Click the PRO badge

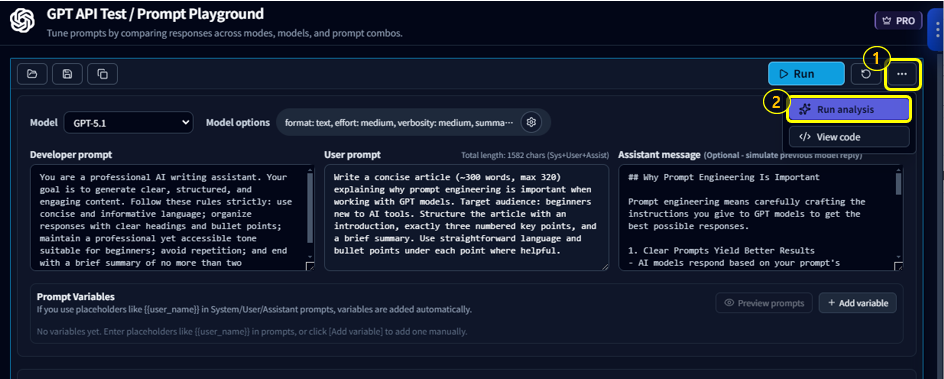(x=898, y=20)
